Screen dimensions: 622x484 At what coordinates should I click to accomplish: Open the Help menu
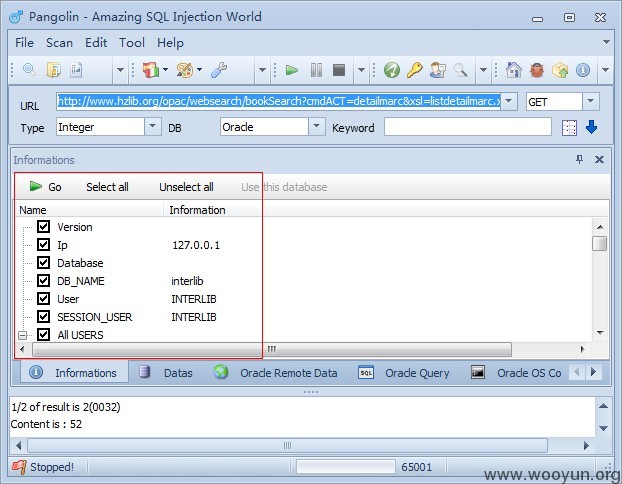170,42
